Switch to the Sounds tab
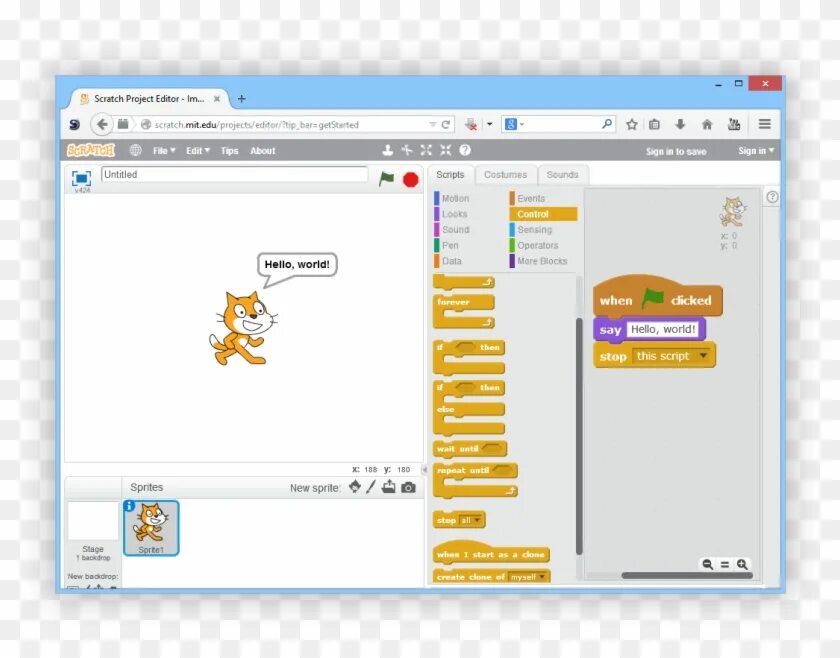840x658 pixels. click(562, 175)
